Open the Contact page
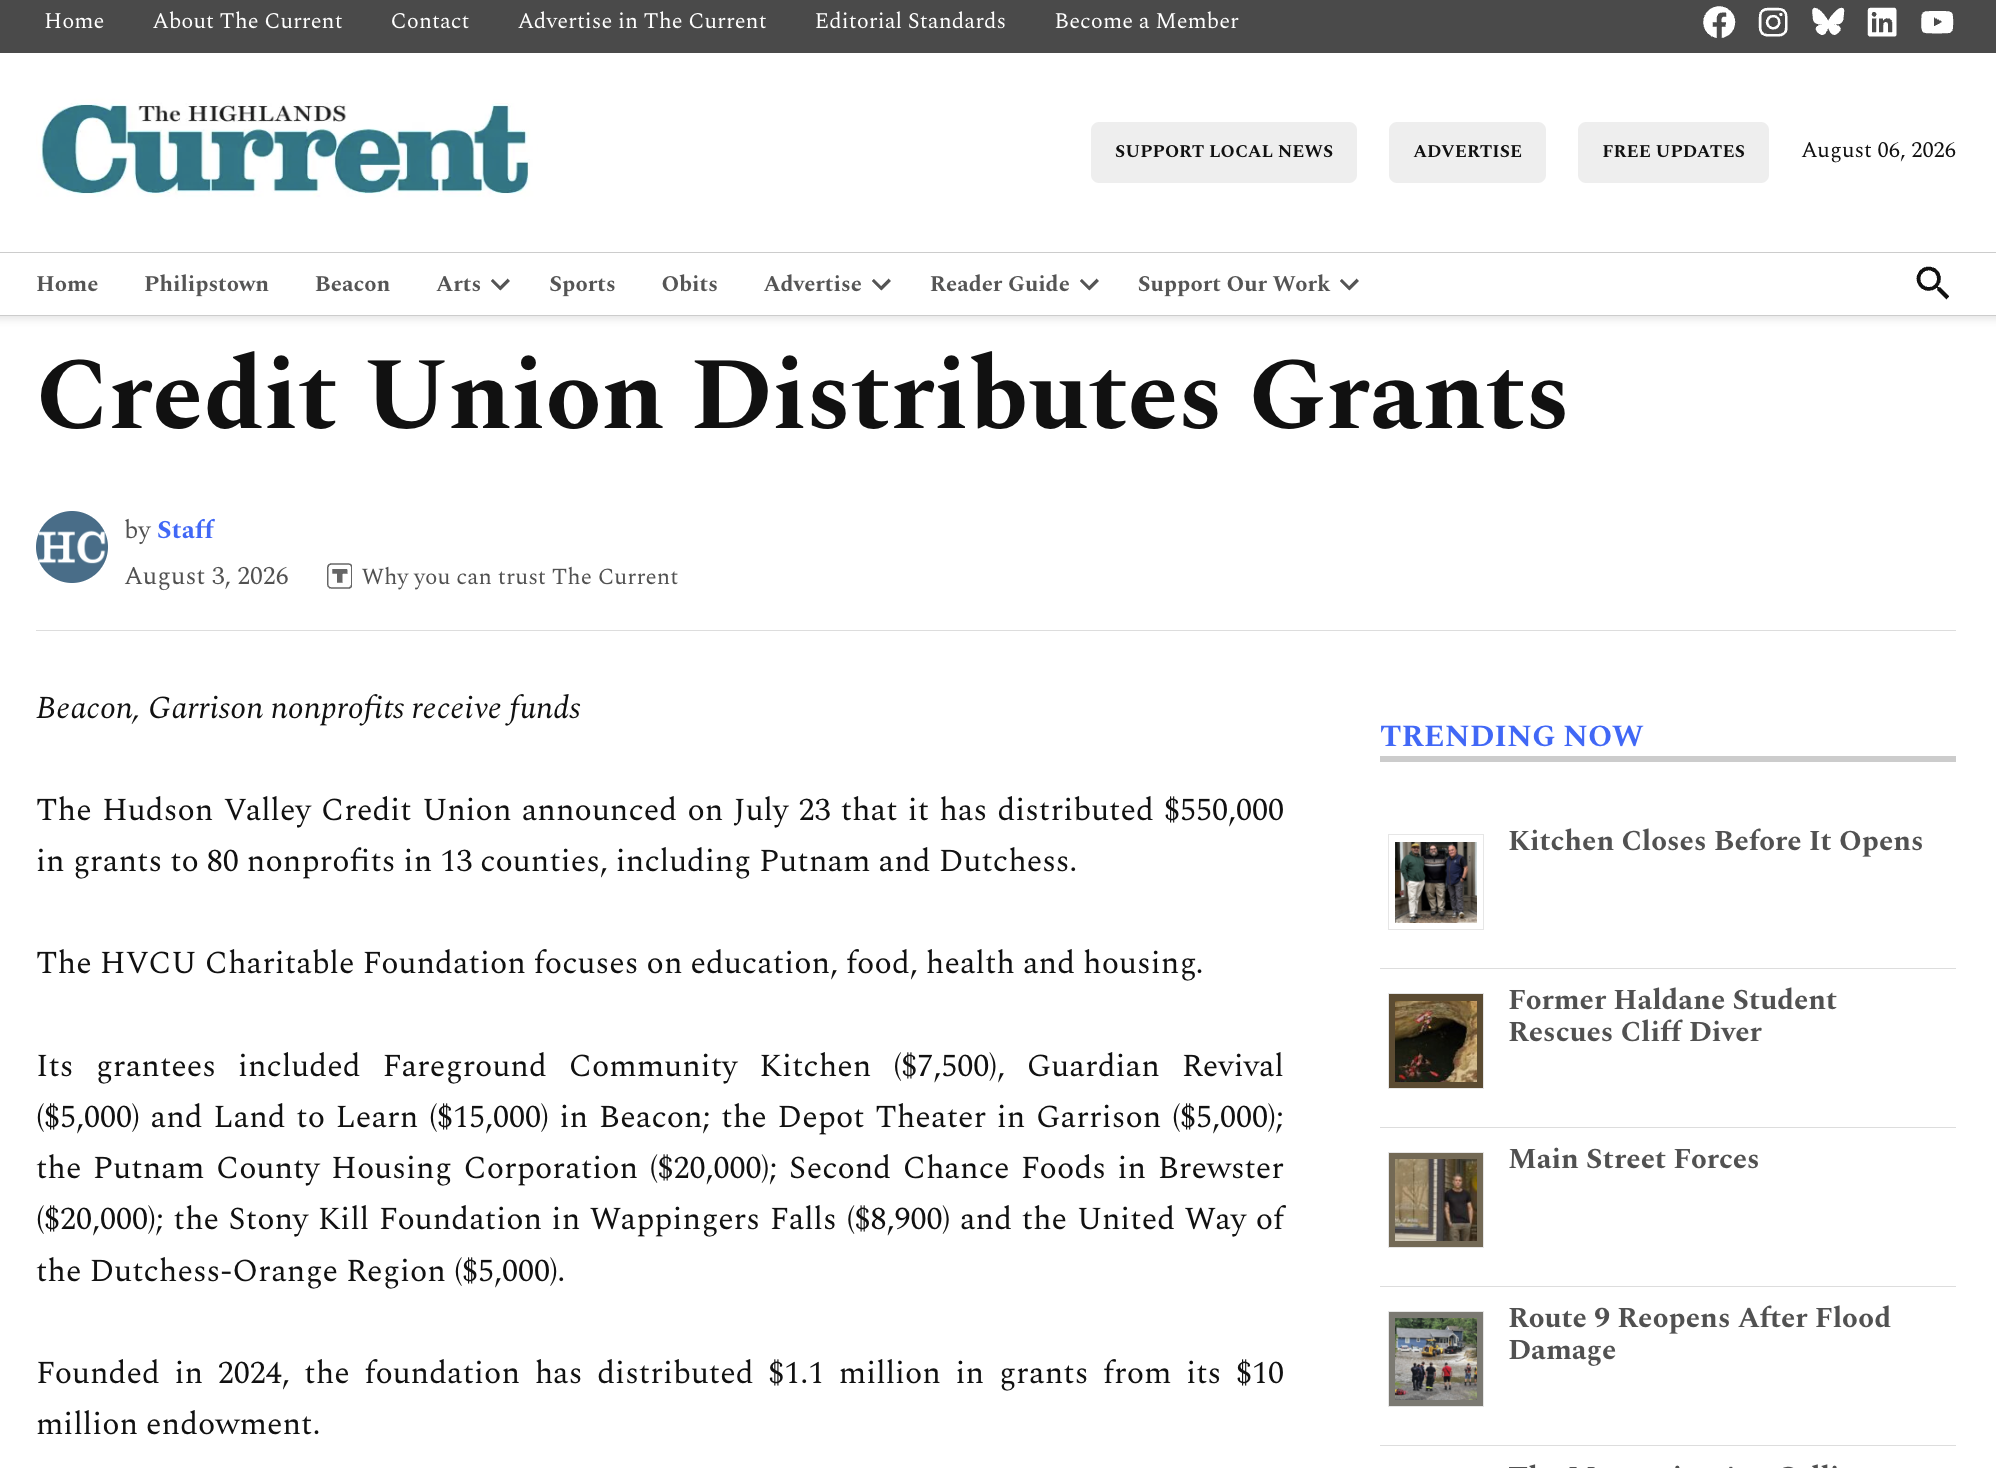This screenshot has width=1996, height=1468. click(430, 21)
